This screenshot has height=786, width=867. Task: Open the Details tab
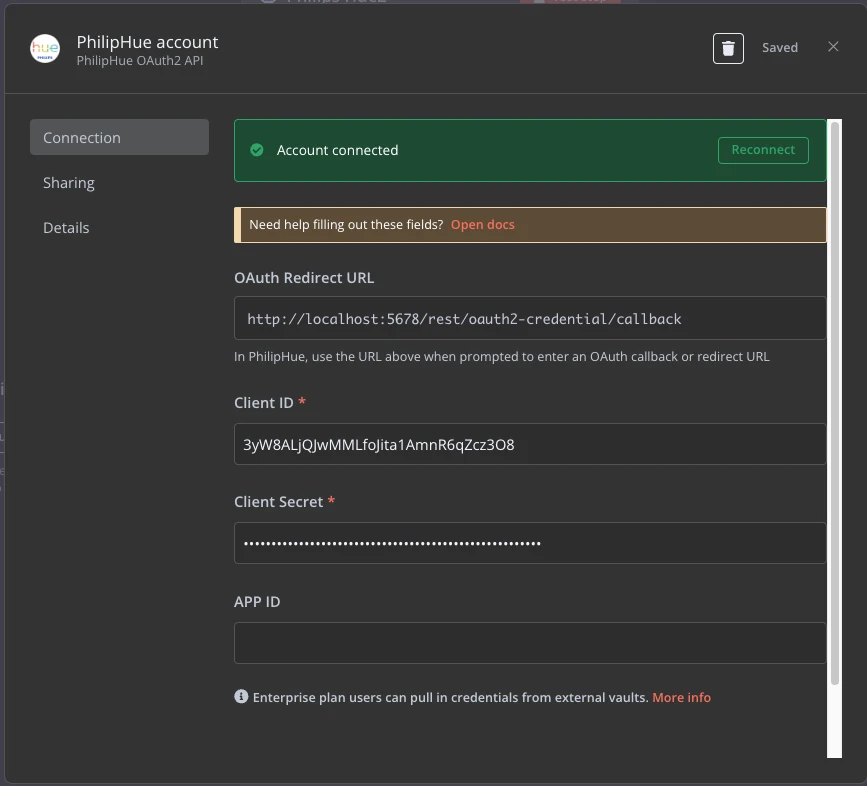click(66, 228)
